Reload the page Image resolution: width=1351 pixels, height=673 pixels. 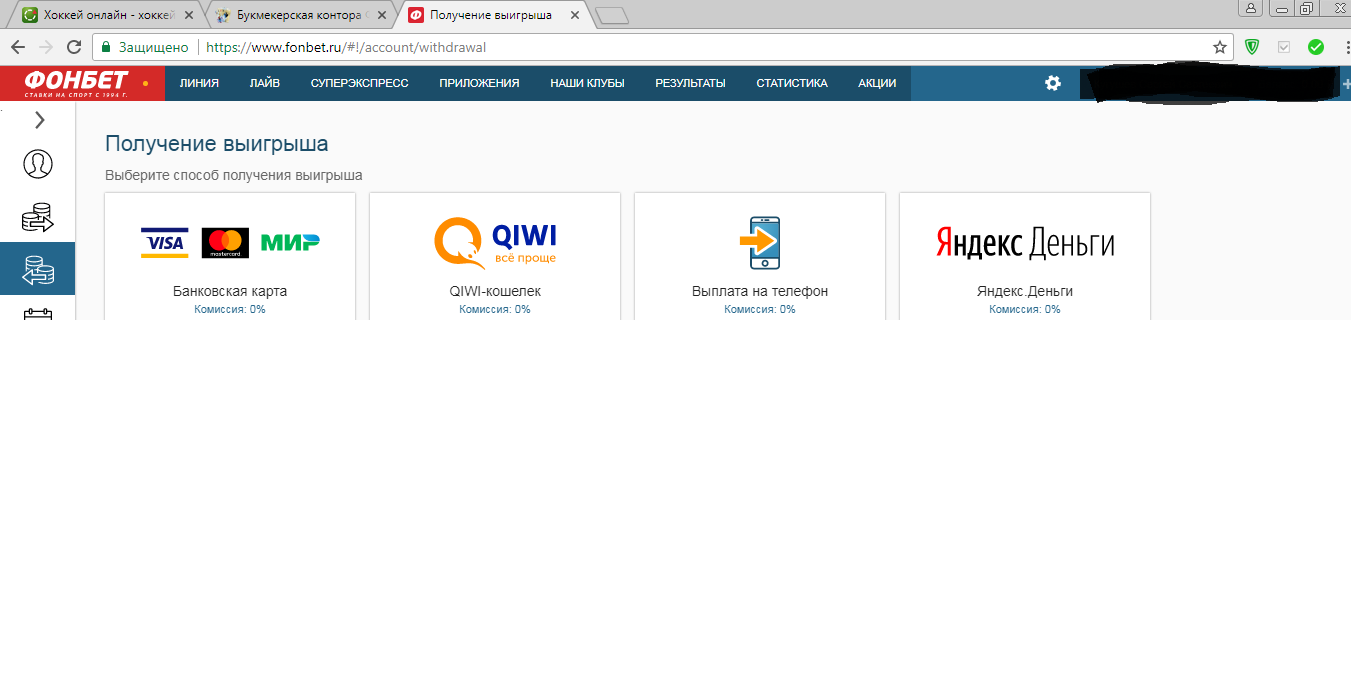(x=74, y=47)
